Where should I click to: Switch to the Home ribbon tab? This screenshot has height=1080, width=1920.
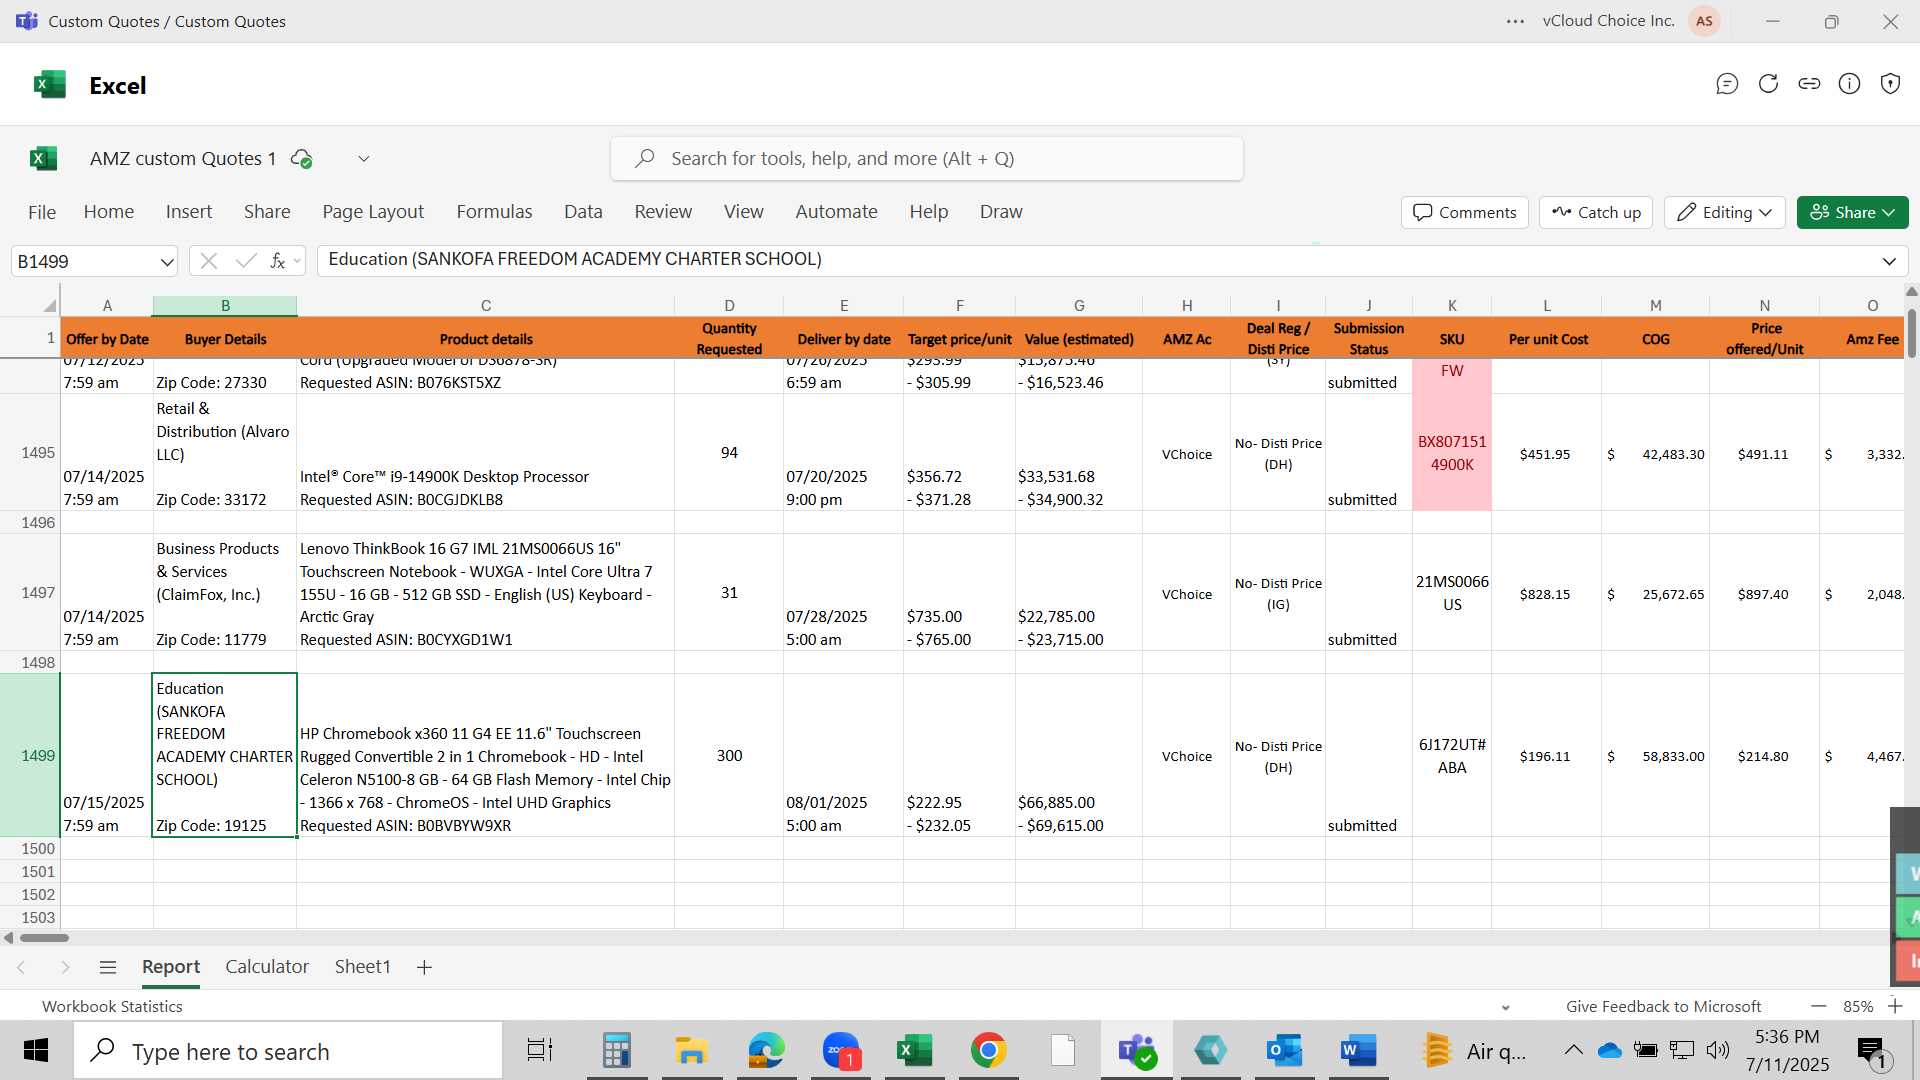click(x=109, y=212)
